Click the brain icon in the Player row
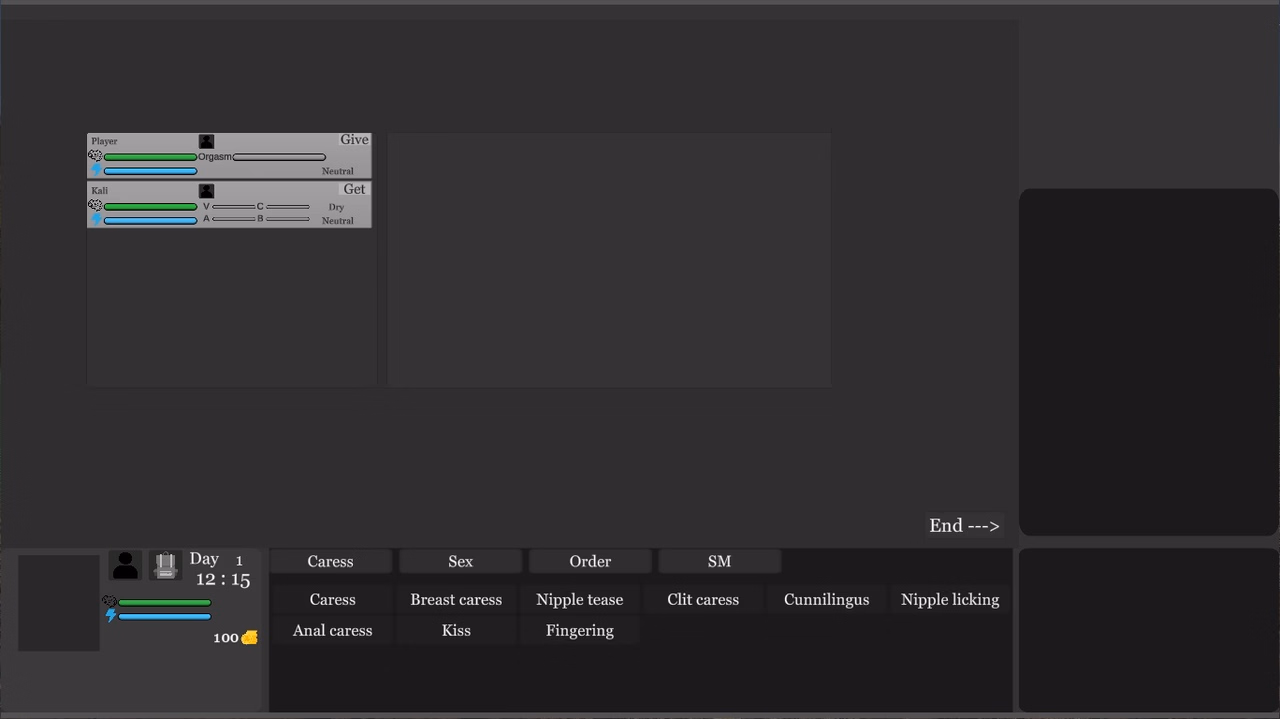The image size is (1280, 719). [95, 156]
